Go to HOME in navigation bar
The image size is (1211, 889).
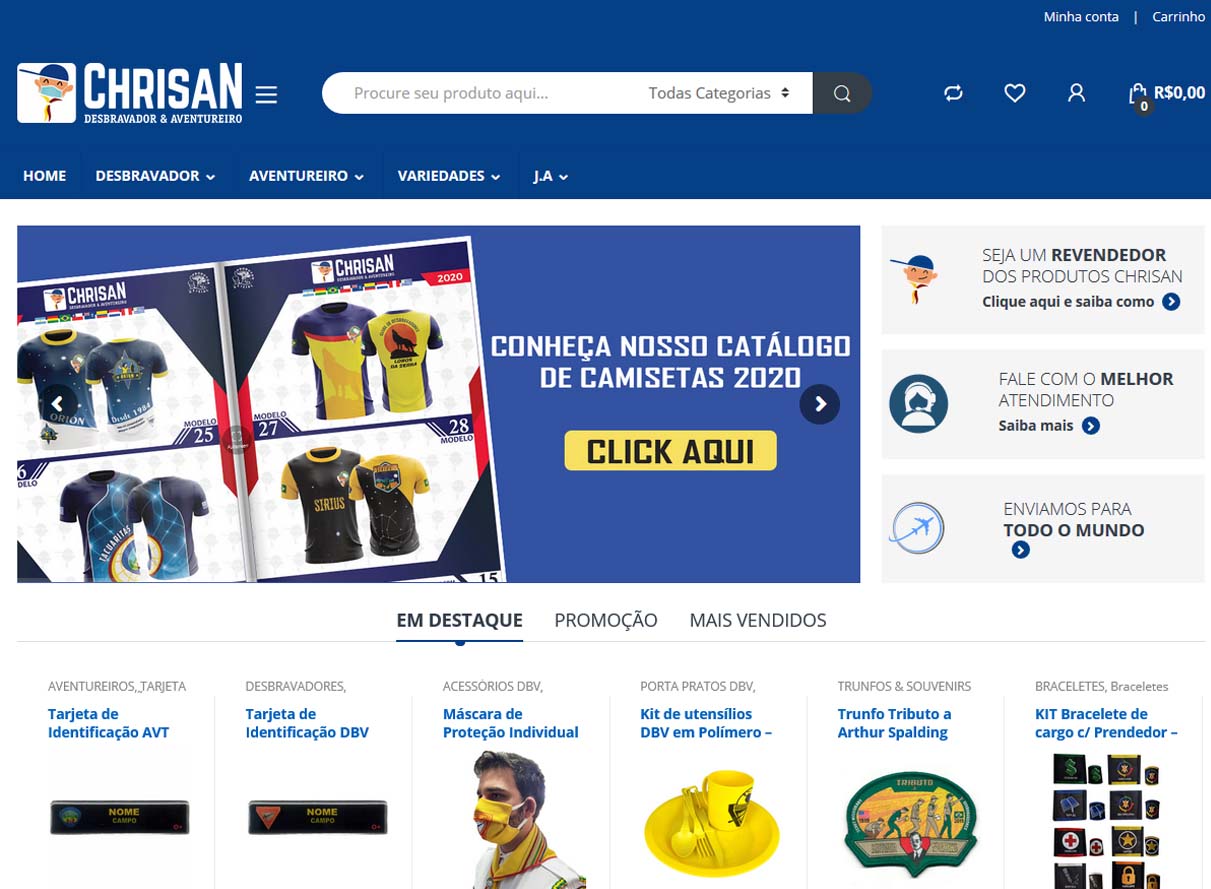tap(44, 176)
